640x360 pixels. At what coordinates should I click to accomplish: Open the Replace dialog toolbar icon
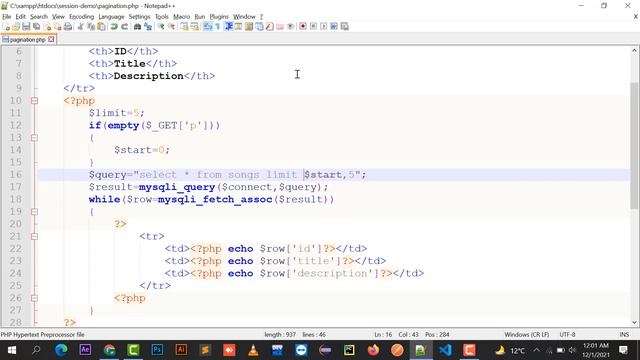(x=148, y=27)
